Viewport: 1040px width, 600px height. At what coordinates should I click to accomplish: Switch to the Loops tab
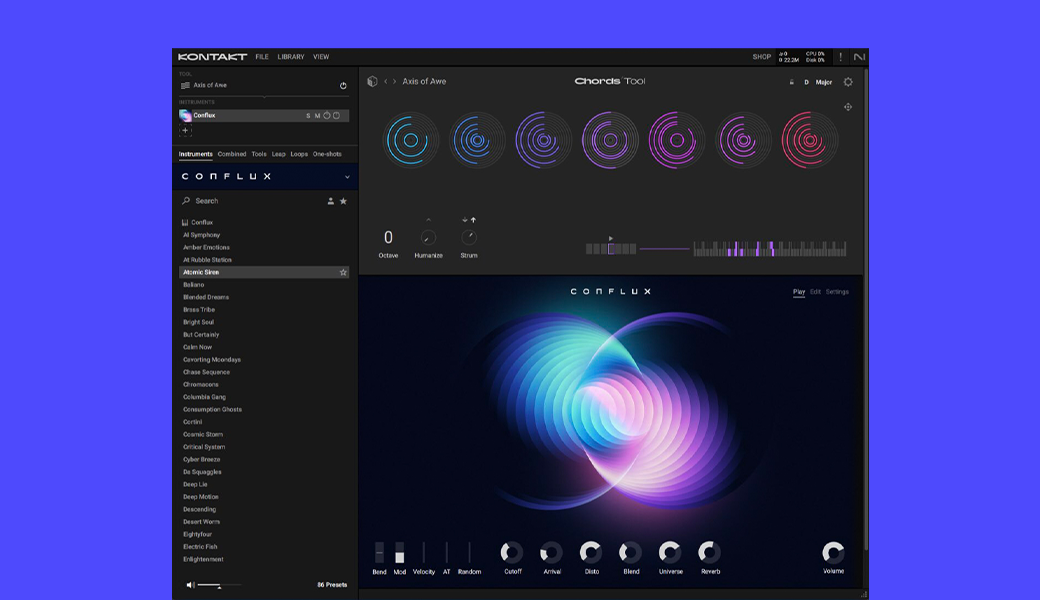point(299,154)
